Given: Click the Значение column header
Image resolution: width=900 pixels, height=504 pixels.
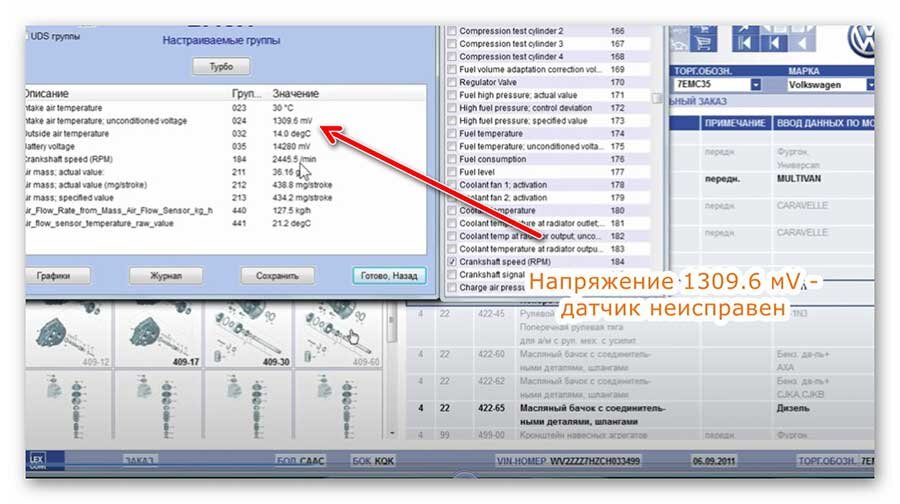Looking at the screenshot, I should 296,94.
